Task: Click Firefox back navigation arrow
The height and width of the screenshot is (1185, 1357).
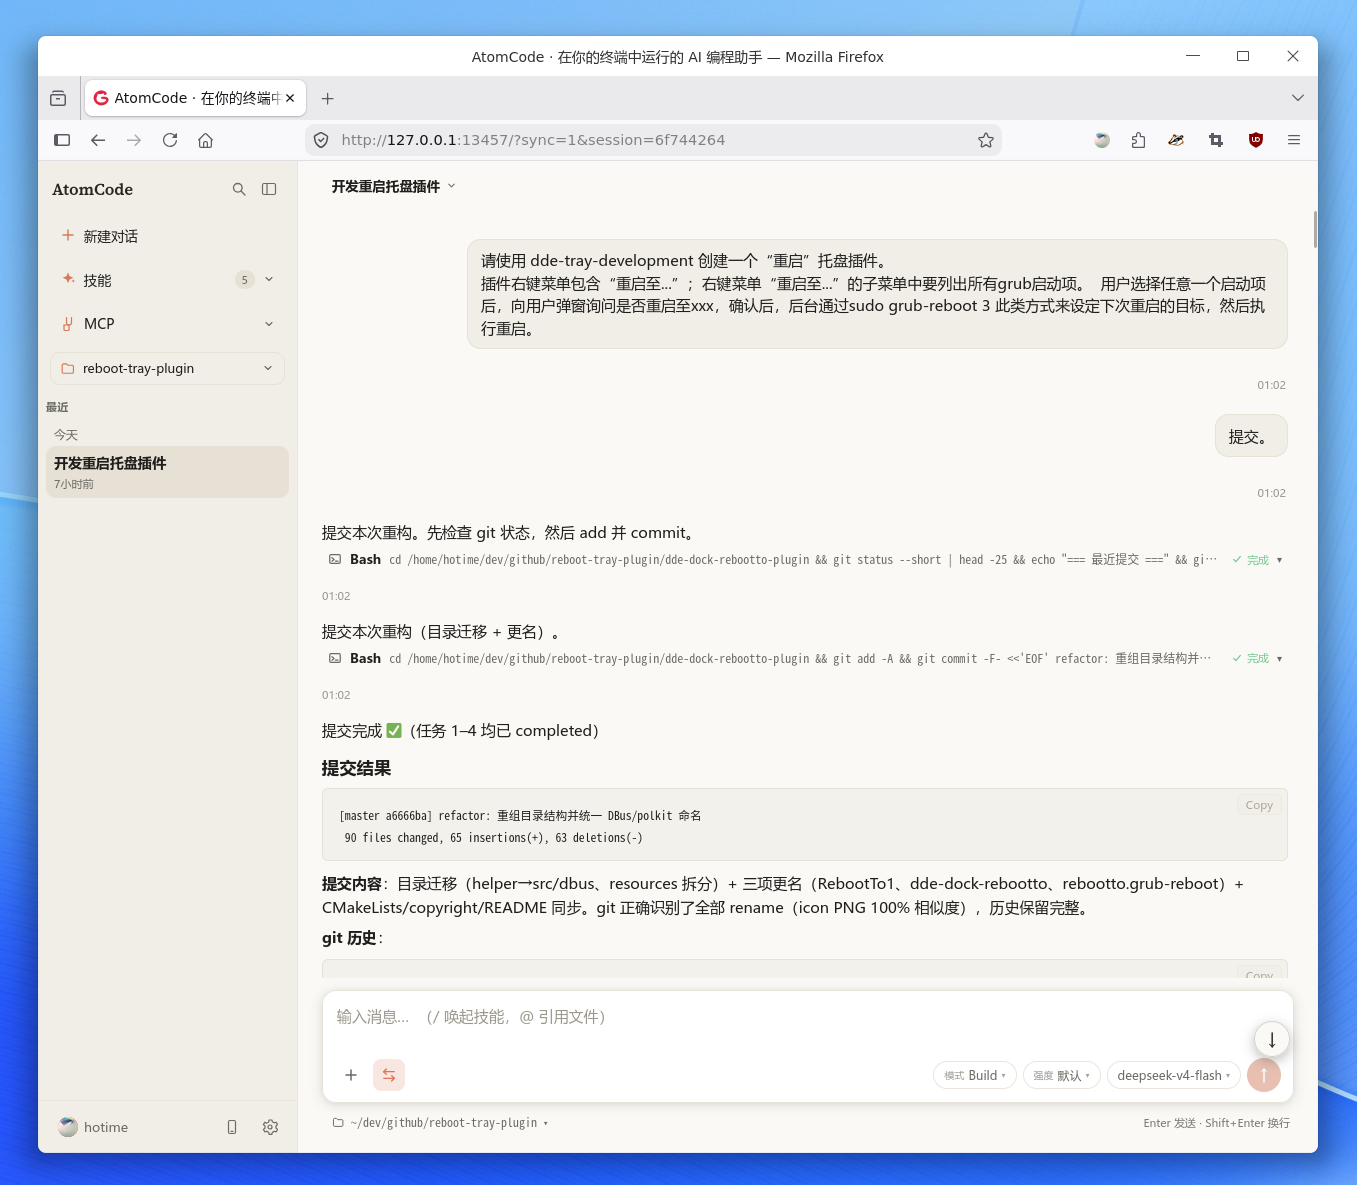Action: [98, 140]
